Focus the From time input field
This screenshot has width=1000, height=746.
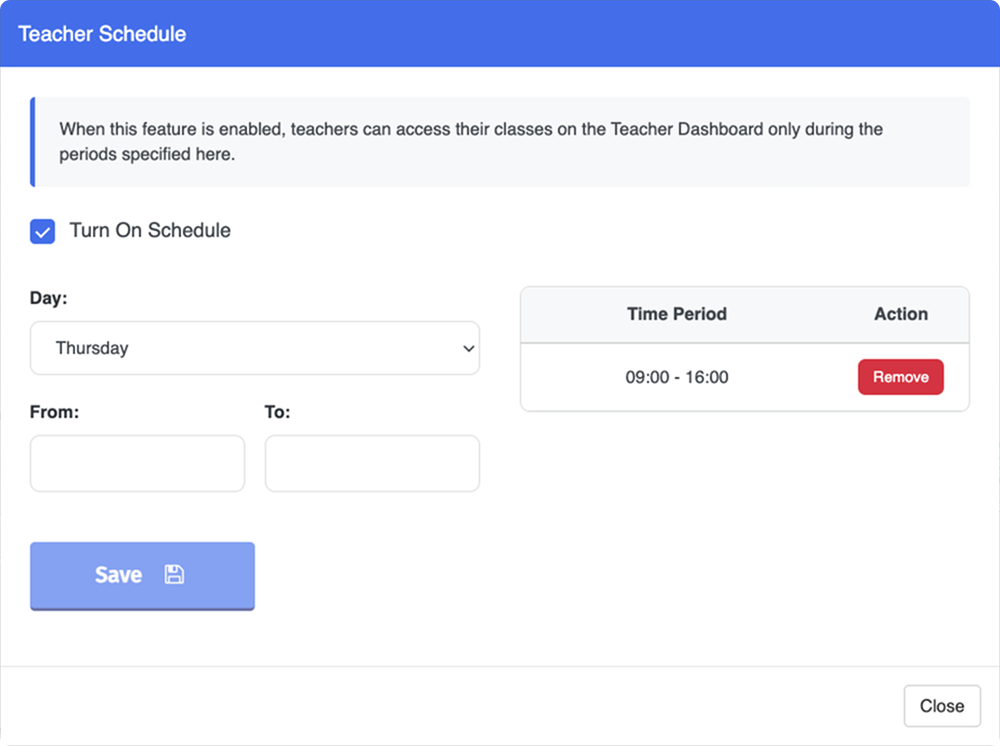[137, 464]
